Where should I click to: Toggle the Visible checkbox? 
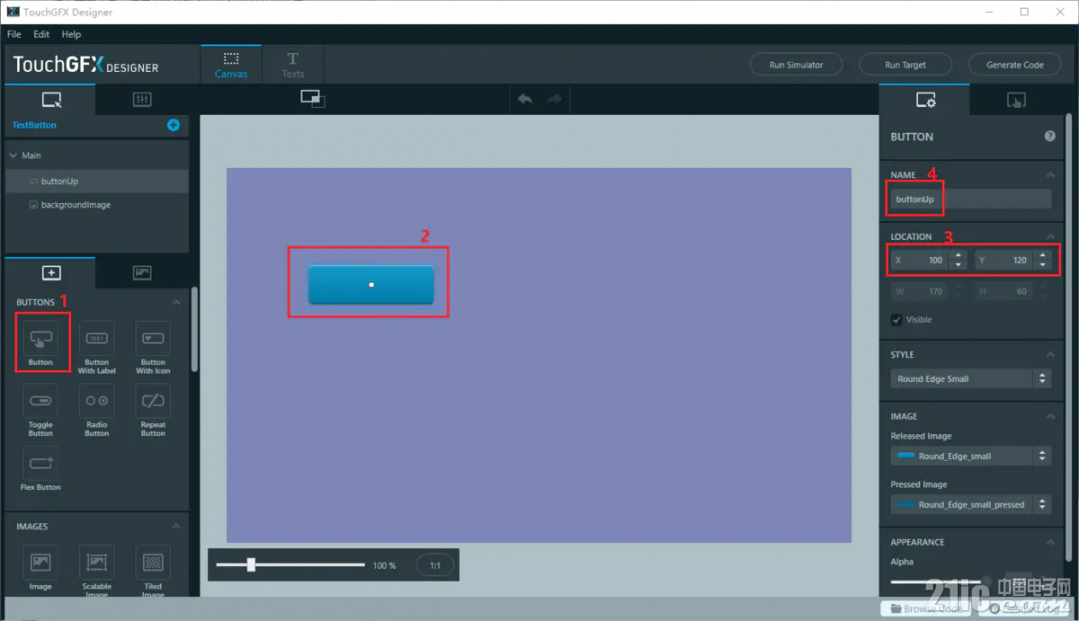coord(896,319)
